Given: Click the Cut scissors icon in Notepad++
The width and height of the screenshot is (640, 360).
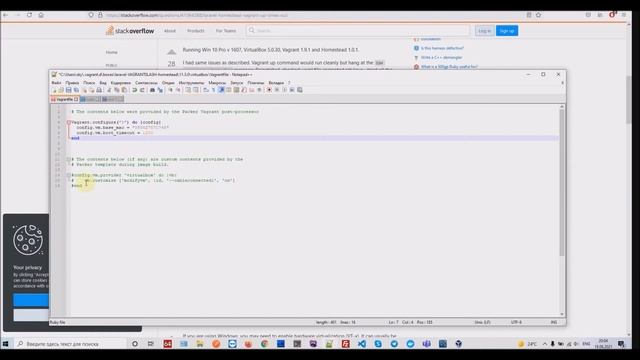Looking at the screenshot, I should (109, 90).
